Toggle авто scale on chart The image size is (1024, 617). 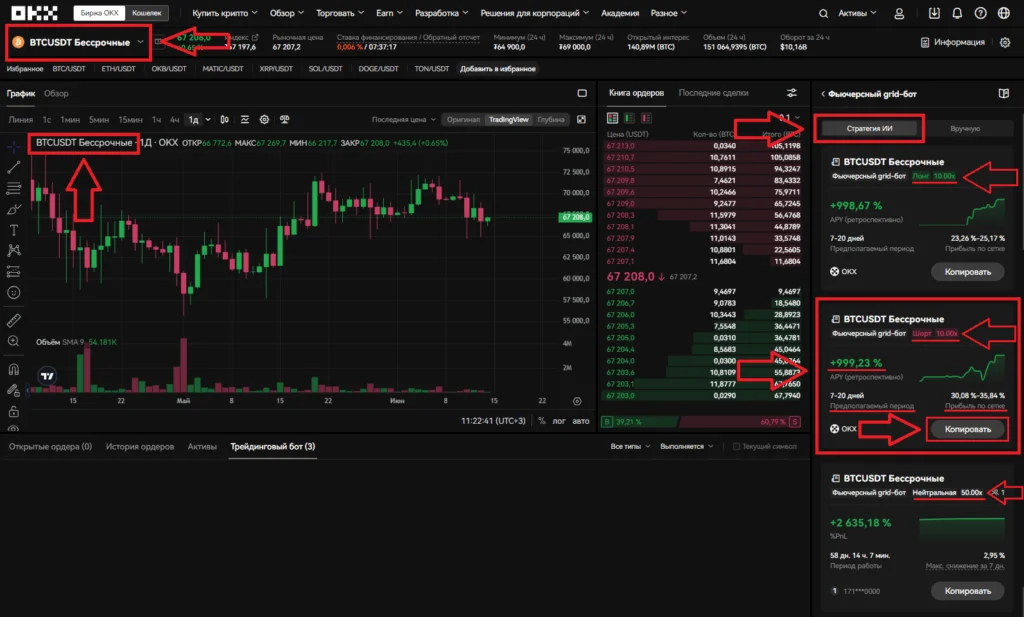581,421
